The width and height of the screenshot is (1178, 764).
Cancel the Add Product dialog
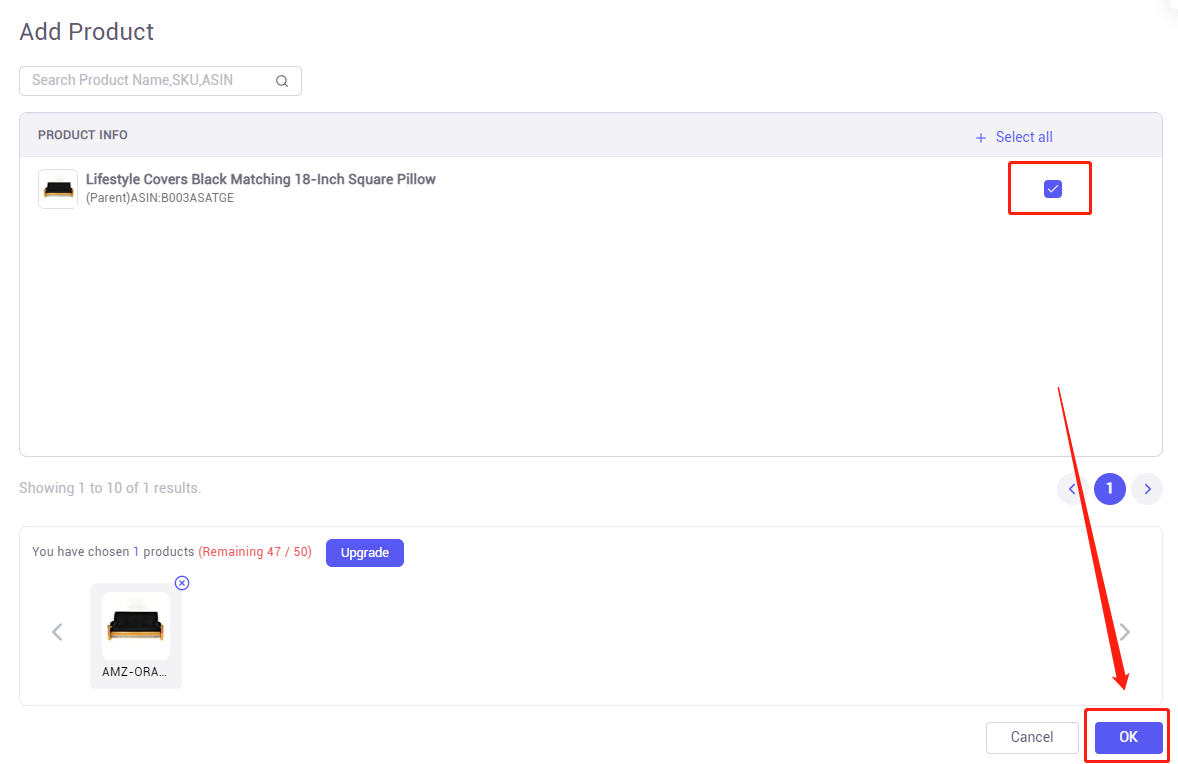[1032, 738]
